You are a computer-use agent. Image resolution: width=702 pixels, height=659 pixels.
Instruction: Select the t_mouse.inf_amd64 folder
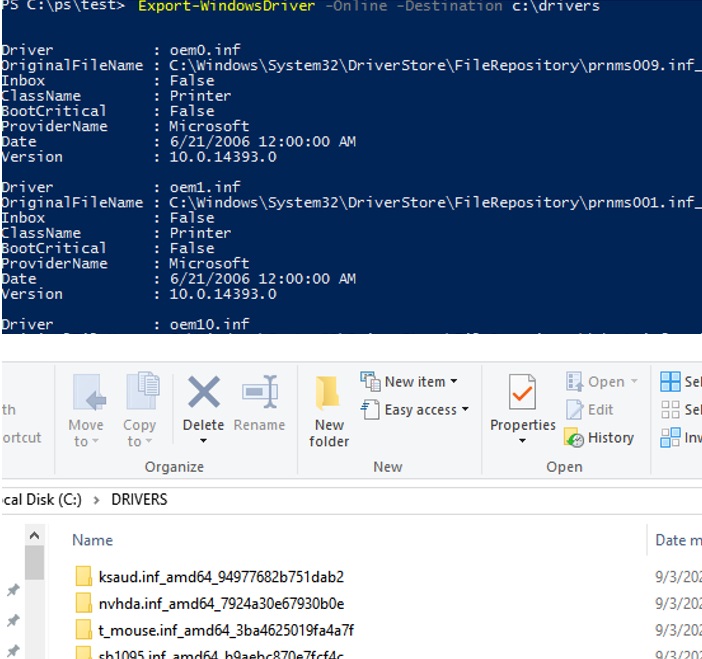point(226,630)
